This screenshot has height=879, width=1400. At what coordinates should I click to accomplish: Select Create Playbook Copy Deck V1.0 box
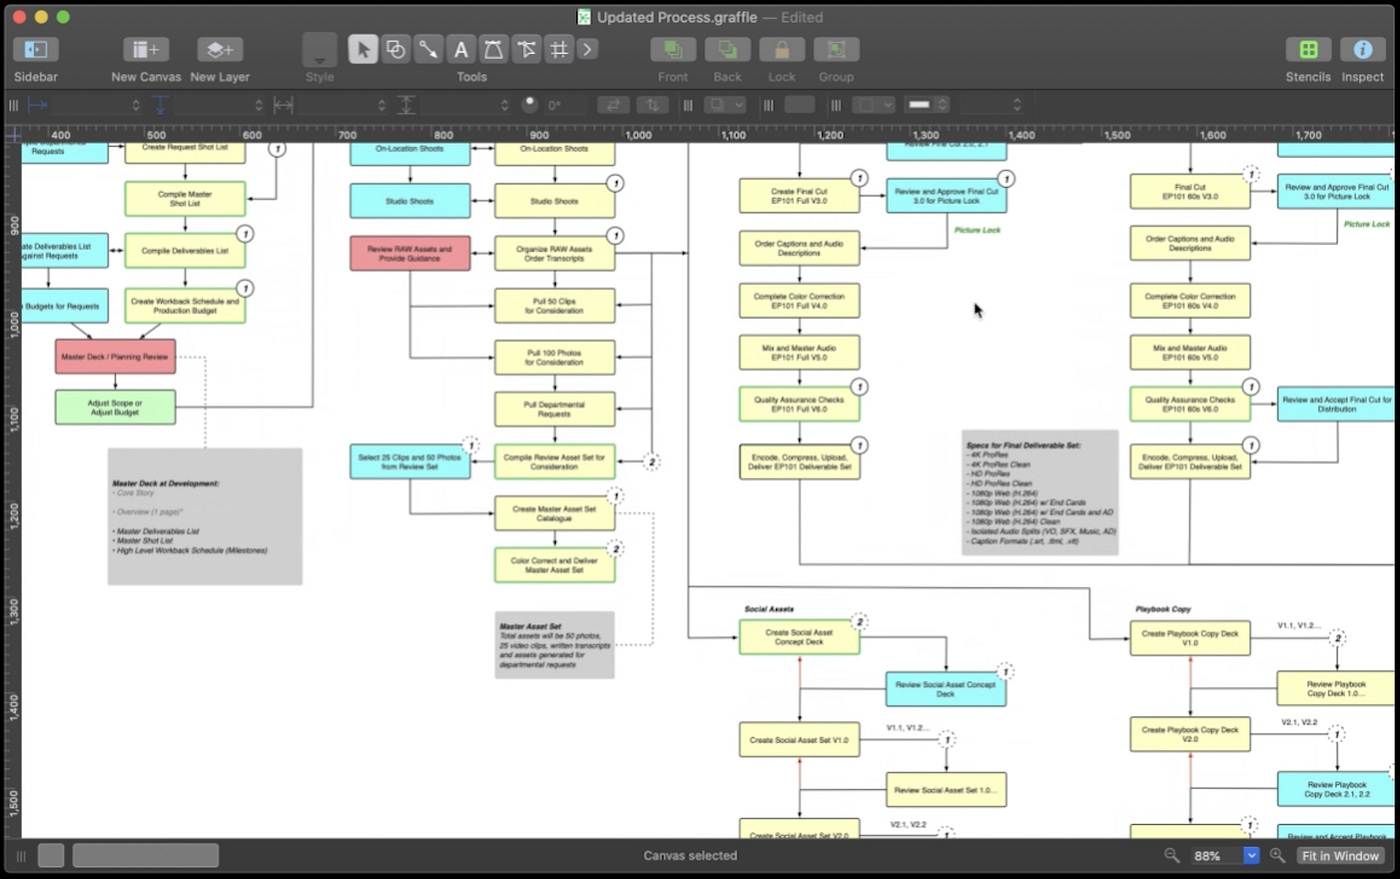point(1190,638)
